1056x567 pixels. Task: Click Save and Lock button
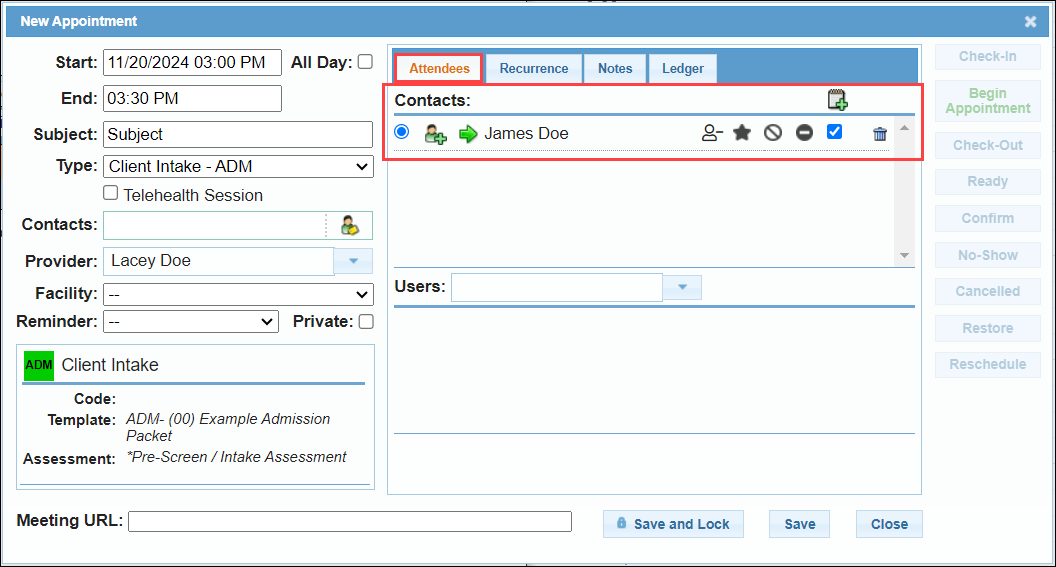[x=673, y=524]
